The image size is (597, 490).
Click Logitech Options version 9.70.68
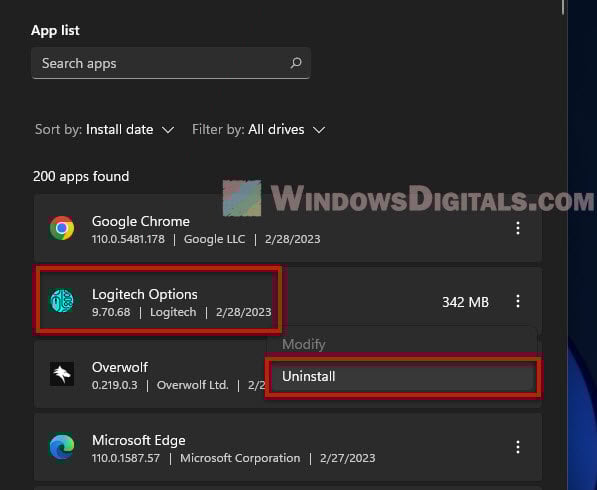[111, 312]
